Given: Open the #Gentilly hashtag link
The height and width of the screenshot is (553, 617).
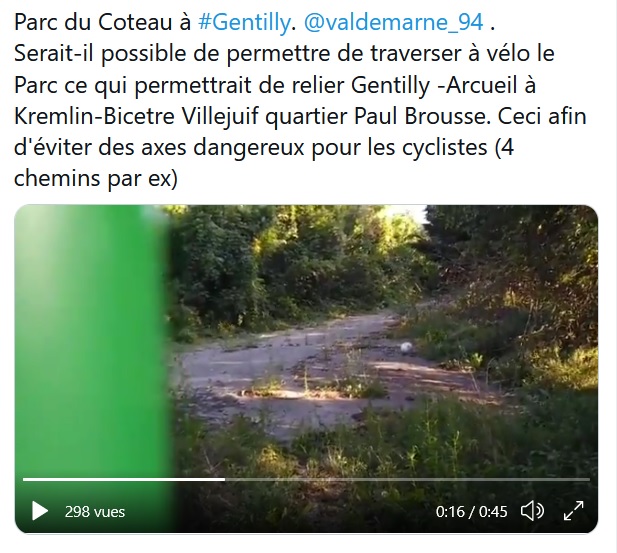Looking at the screenshot, I should click(x=244, y=22).
